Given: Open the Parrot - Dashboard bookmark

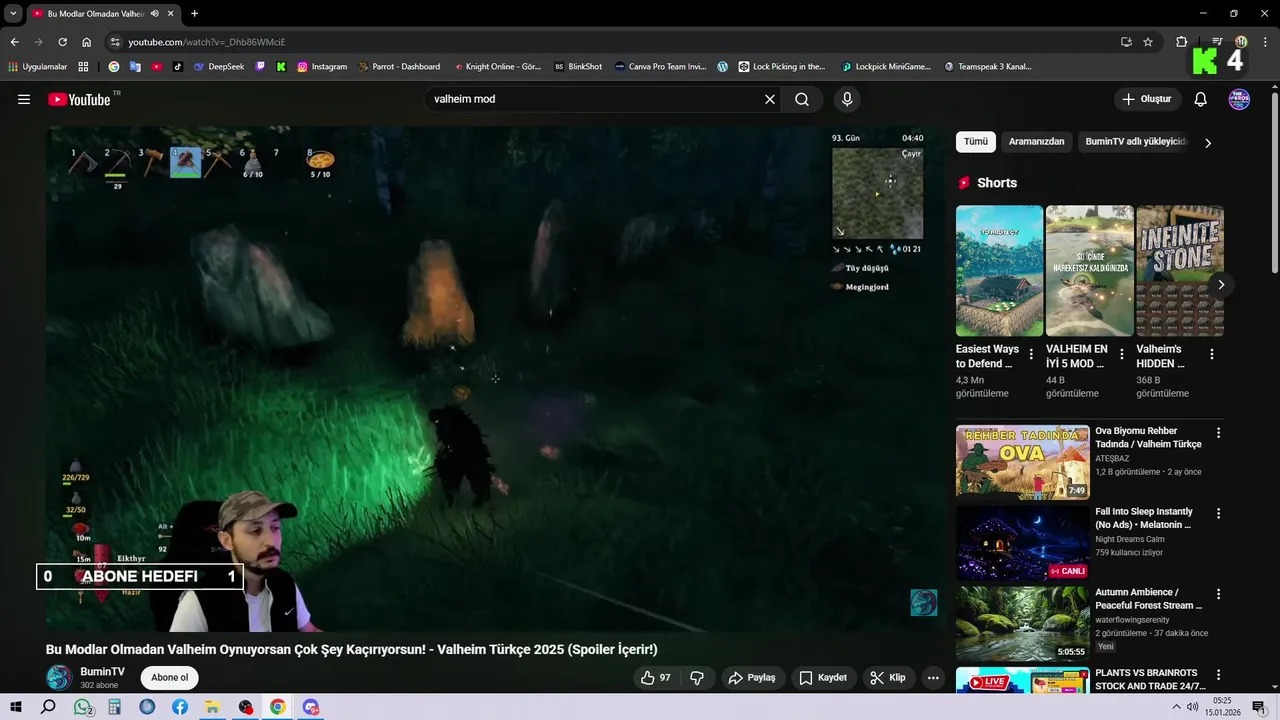Looking at the screenshot, I should click(x=399, y=67).
